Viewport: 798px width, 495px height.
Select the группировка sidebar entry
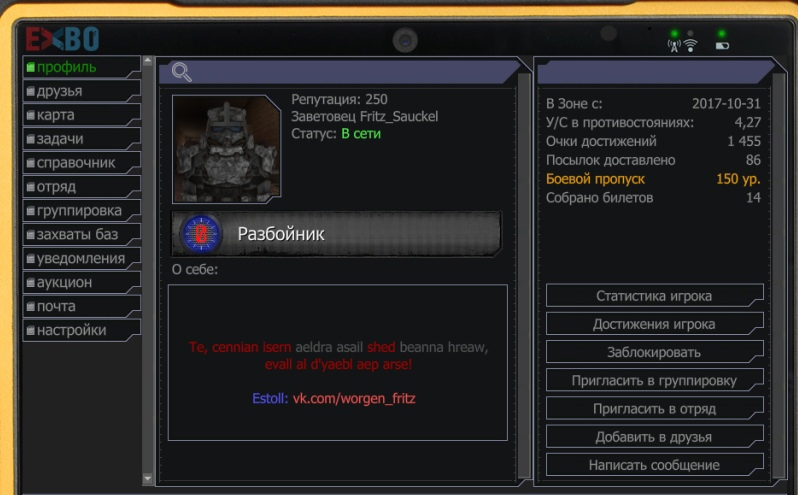pos(81,211)
